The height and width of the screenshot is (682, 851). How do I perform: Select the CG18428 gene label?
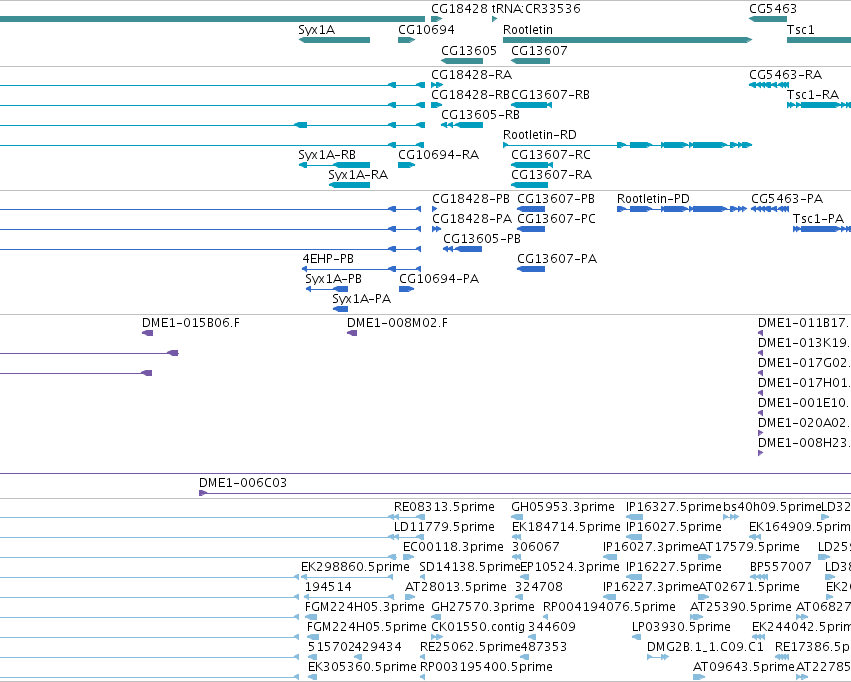[x=459, y=9]
